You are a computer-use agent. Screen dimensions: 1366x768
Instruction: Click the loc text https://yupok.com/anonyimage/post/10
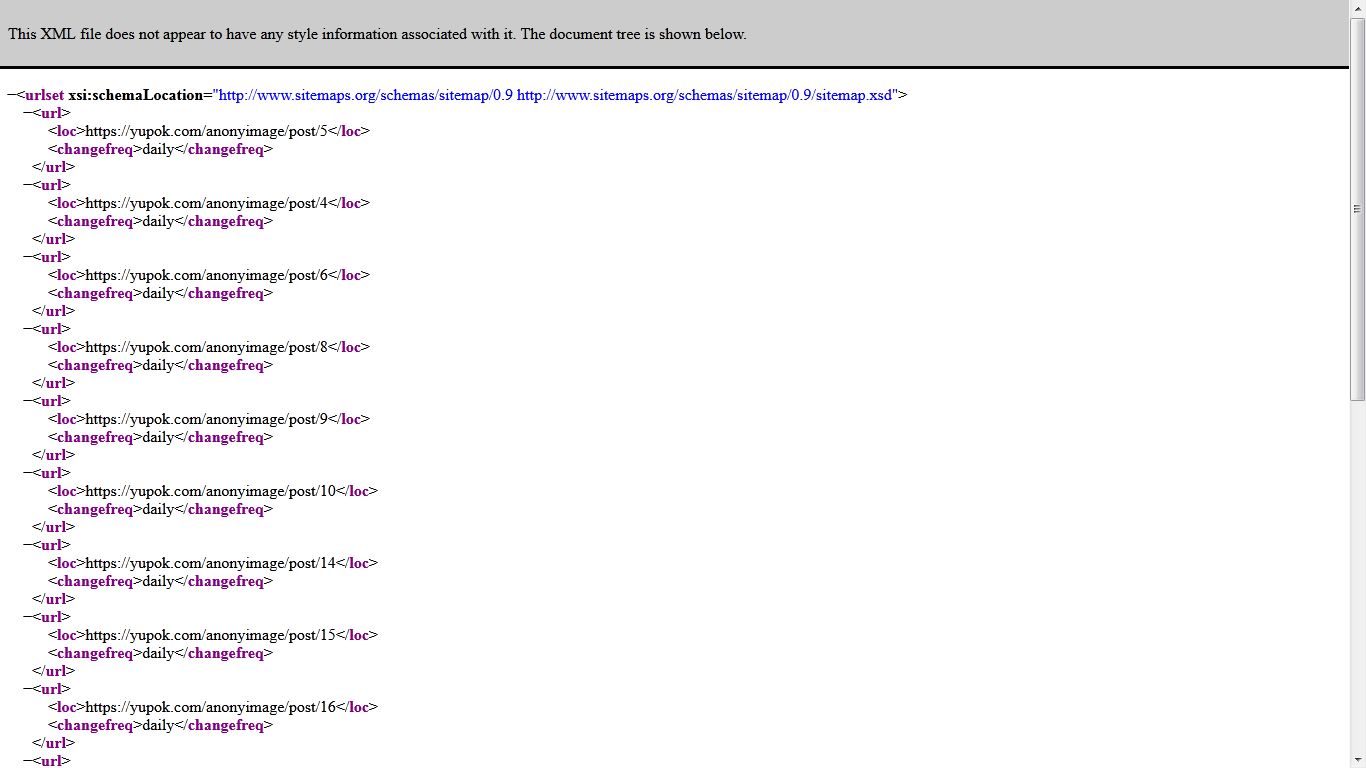[211, 491]
